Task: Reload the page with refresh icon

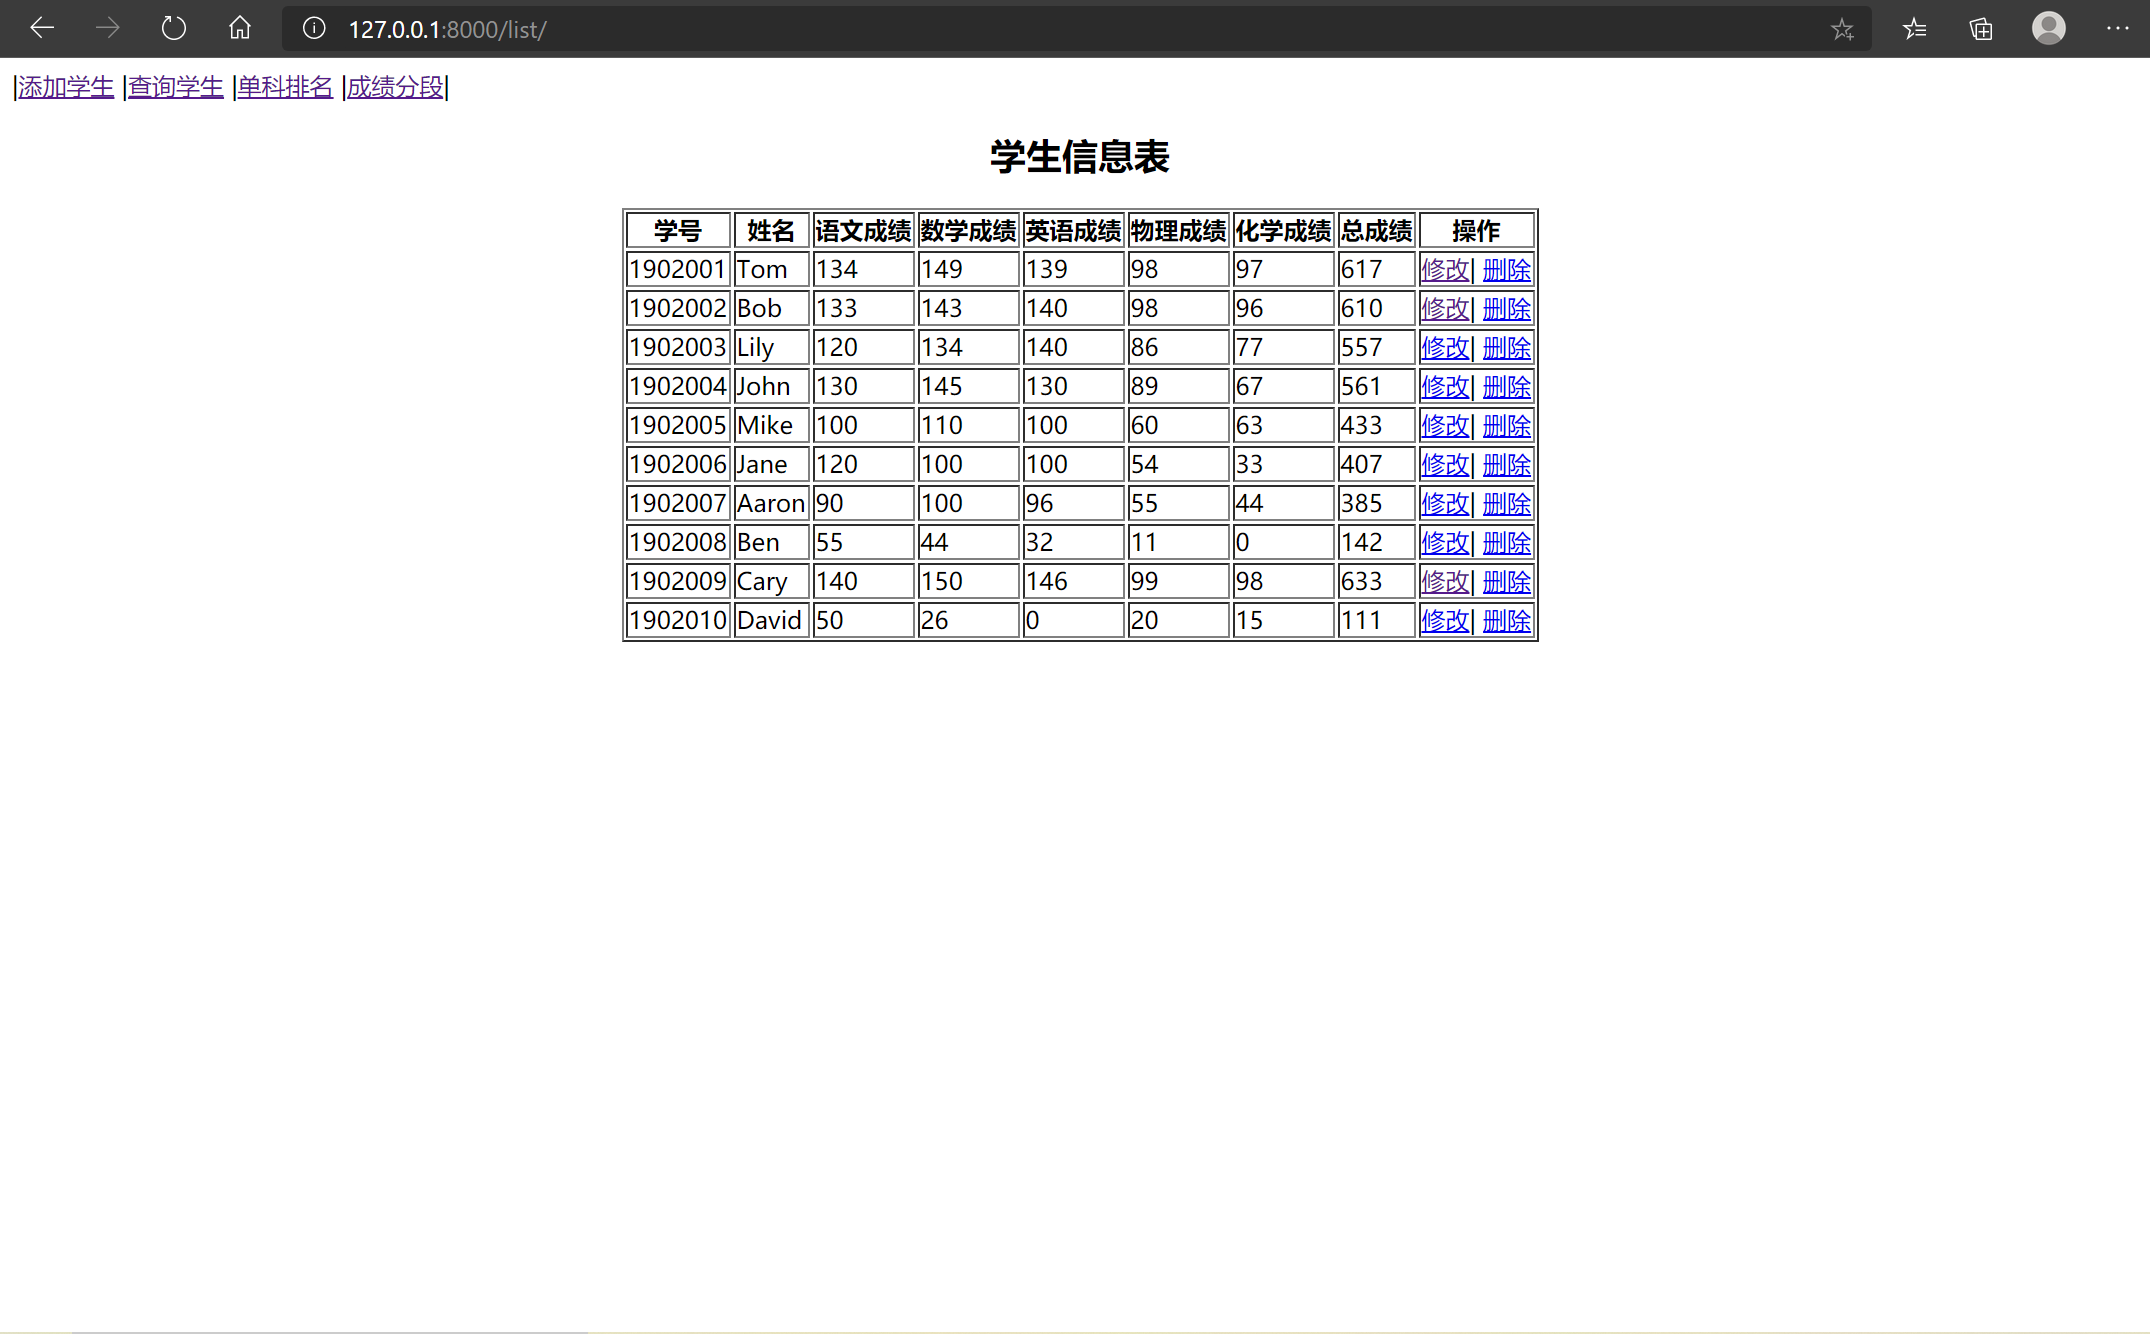Action: 173,28
